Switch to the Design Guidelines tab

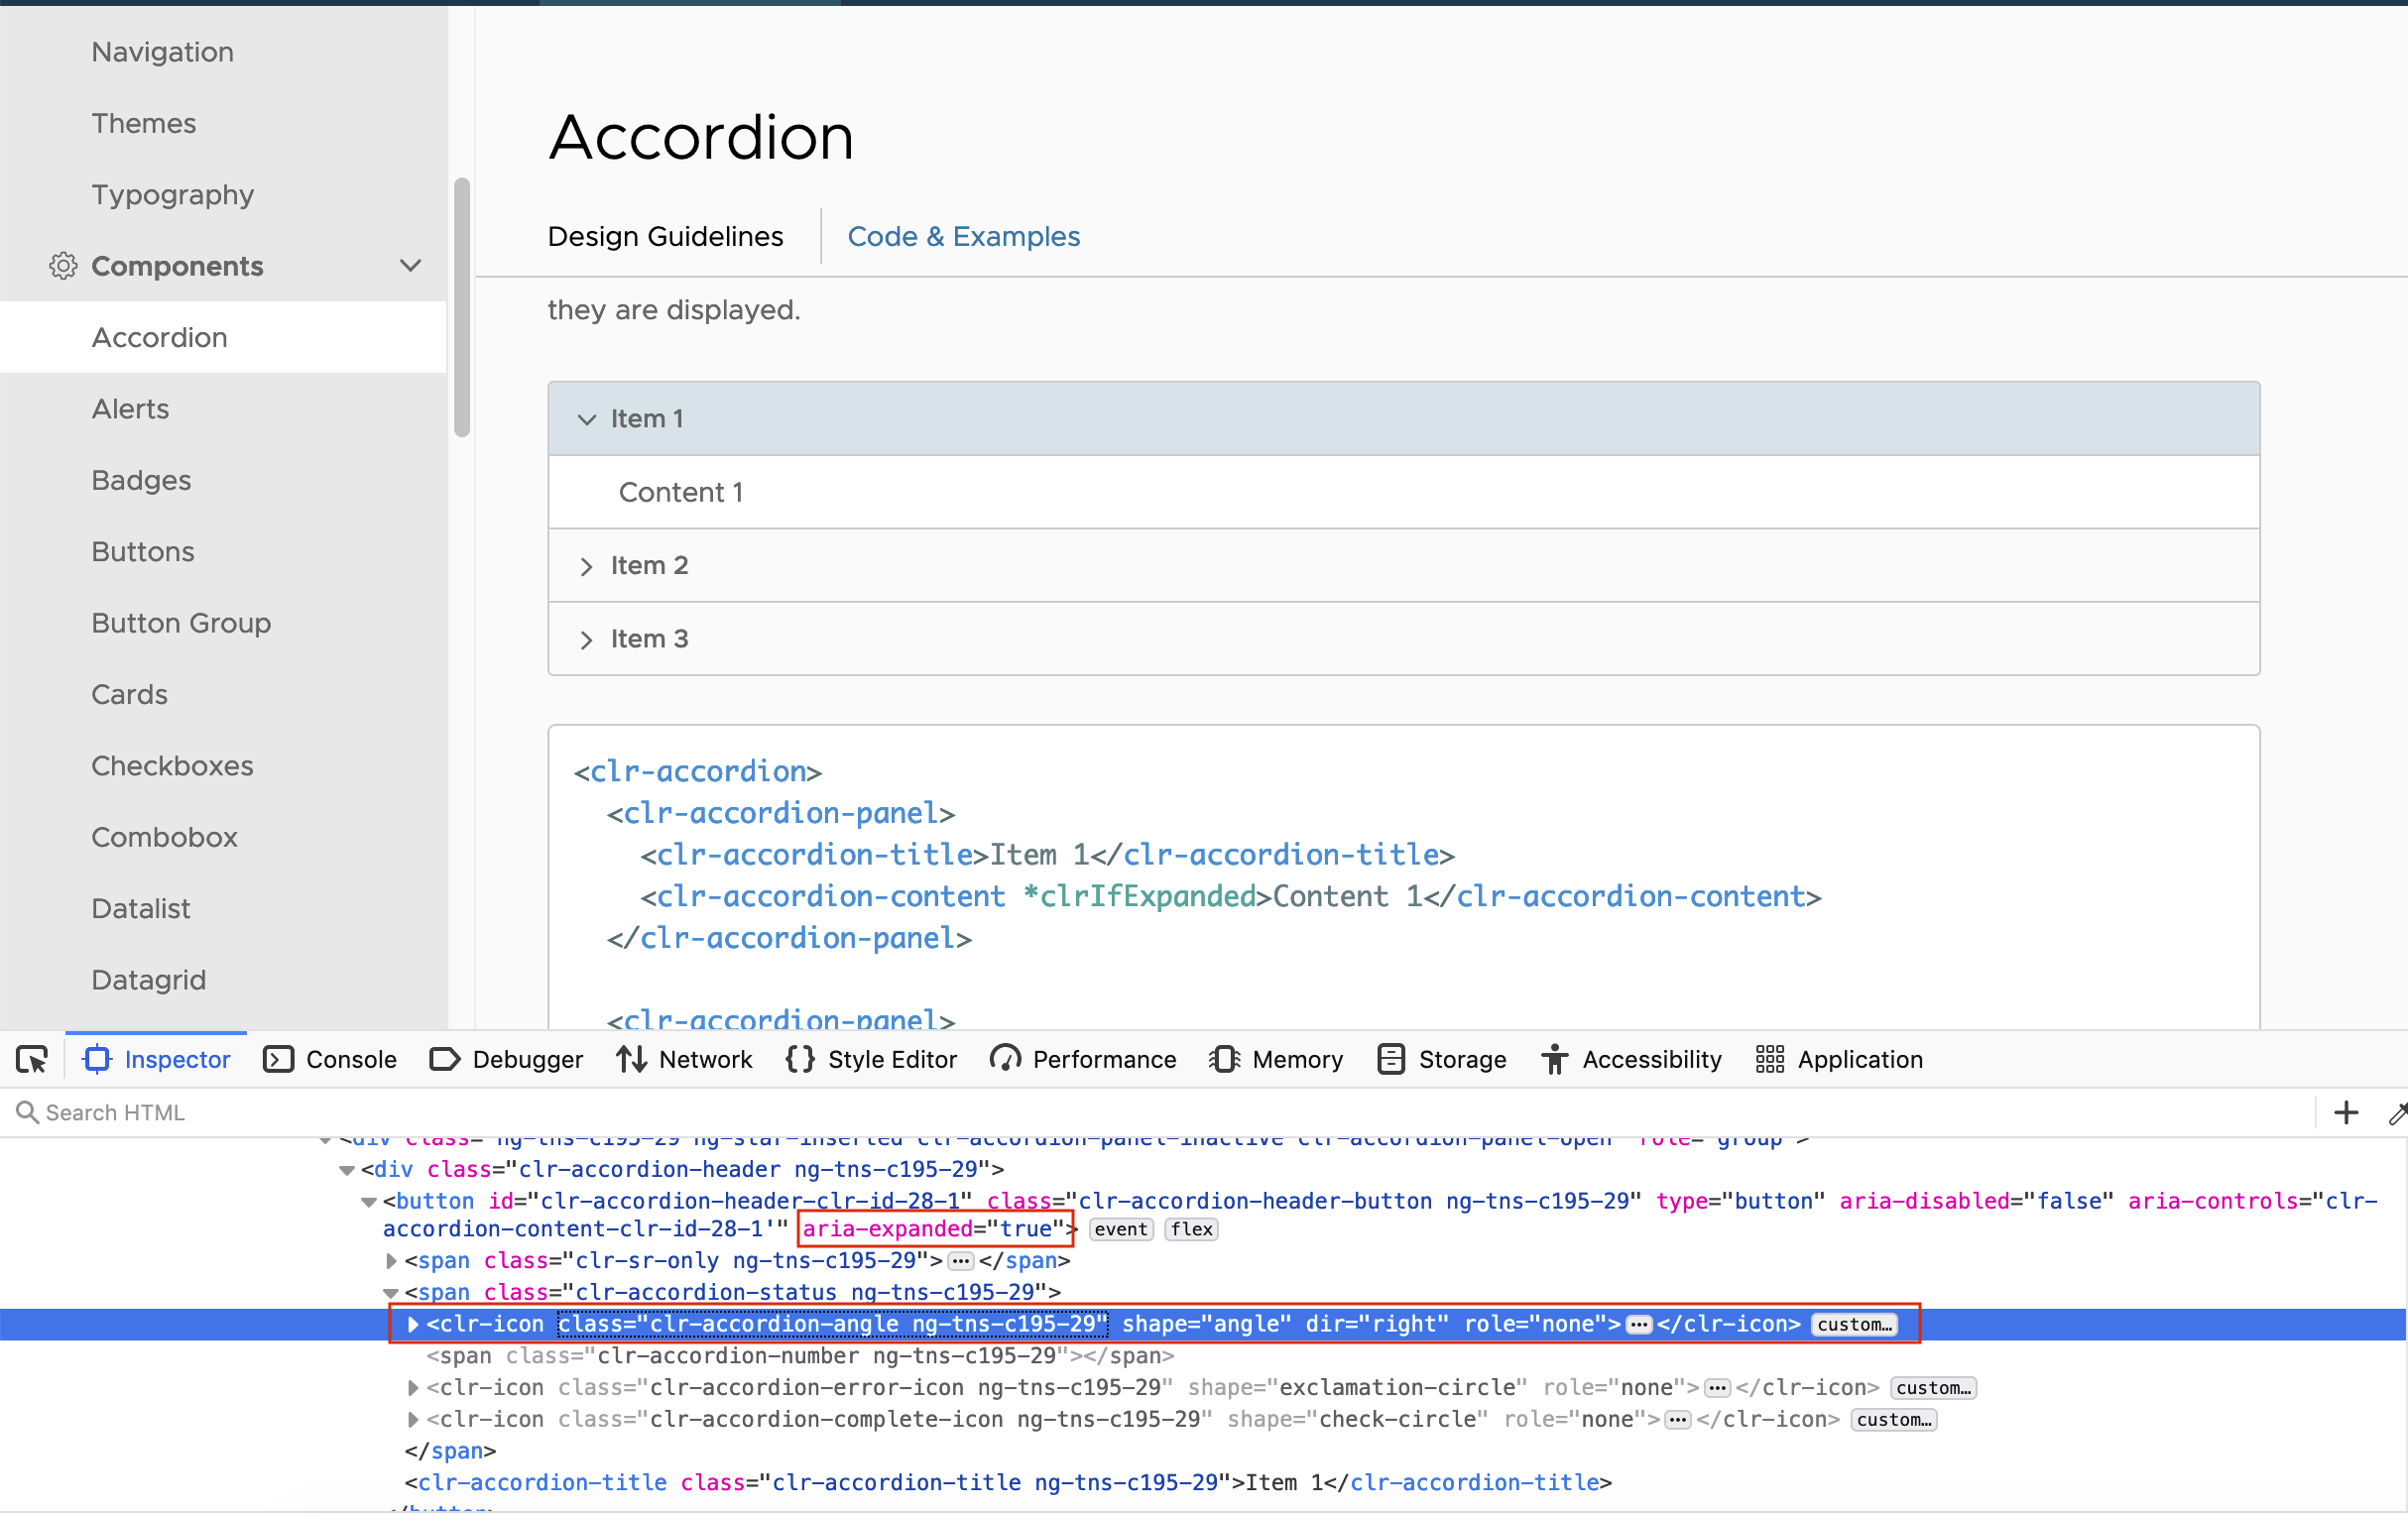click(665, 236)
